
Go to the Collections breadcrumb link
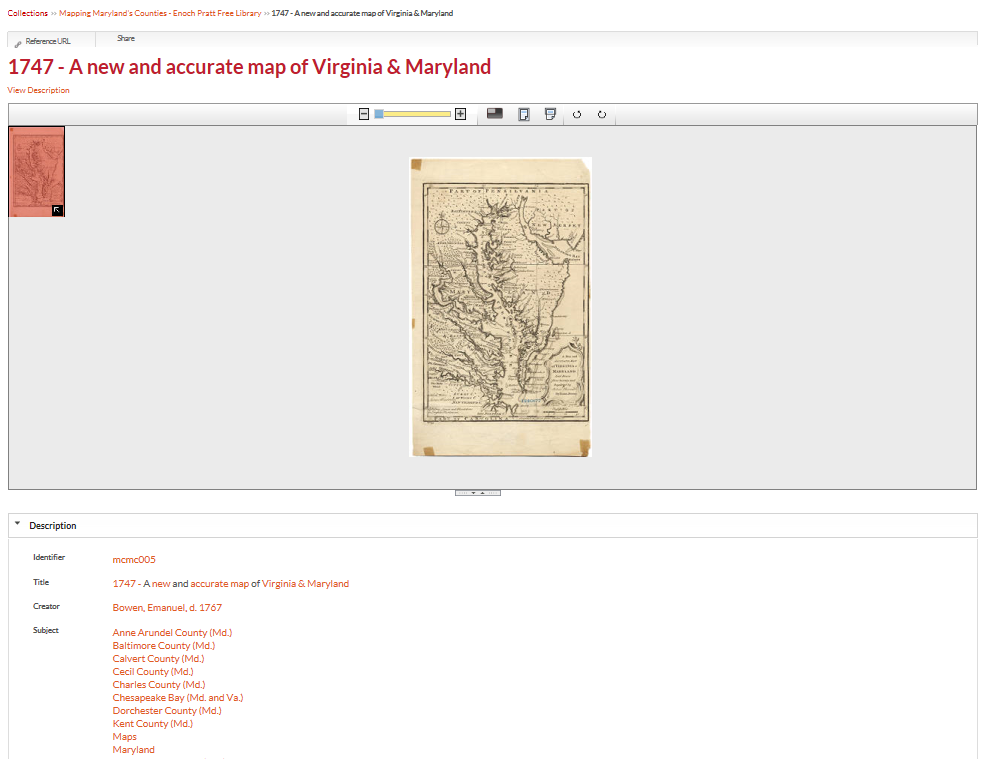(x=28, y=13)
